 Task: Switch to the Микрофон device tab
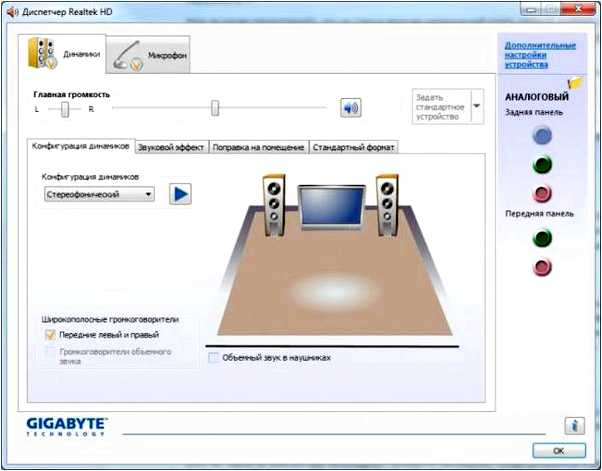pyautogui.click(x=149, y=55)
